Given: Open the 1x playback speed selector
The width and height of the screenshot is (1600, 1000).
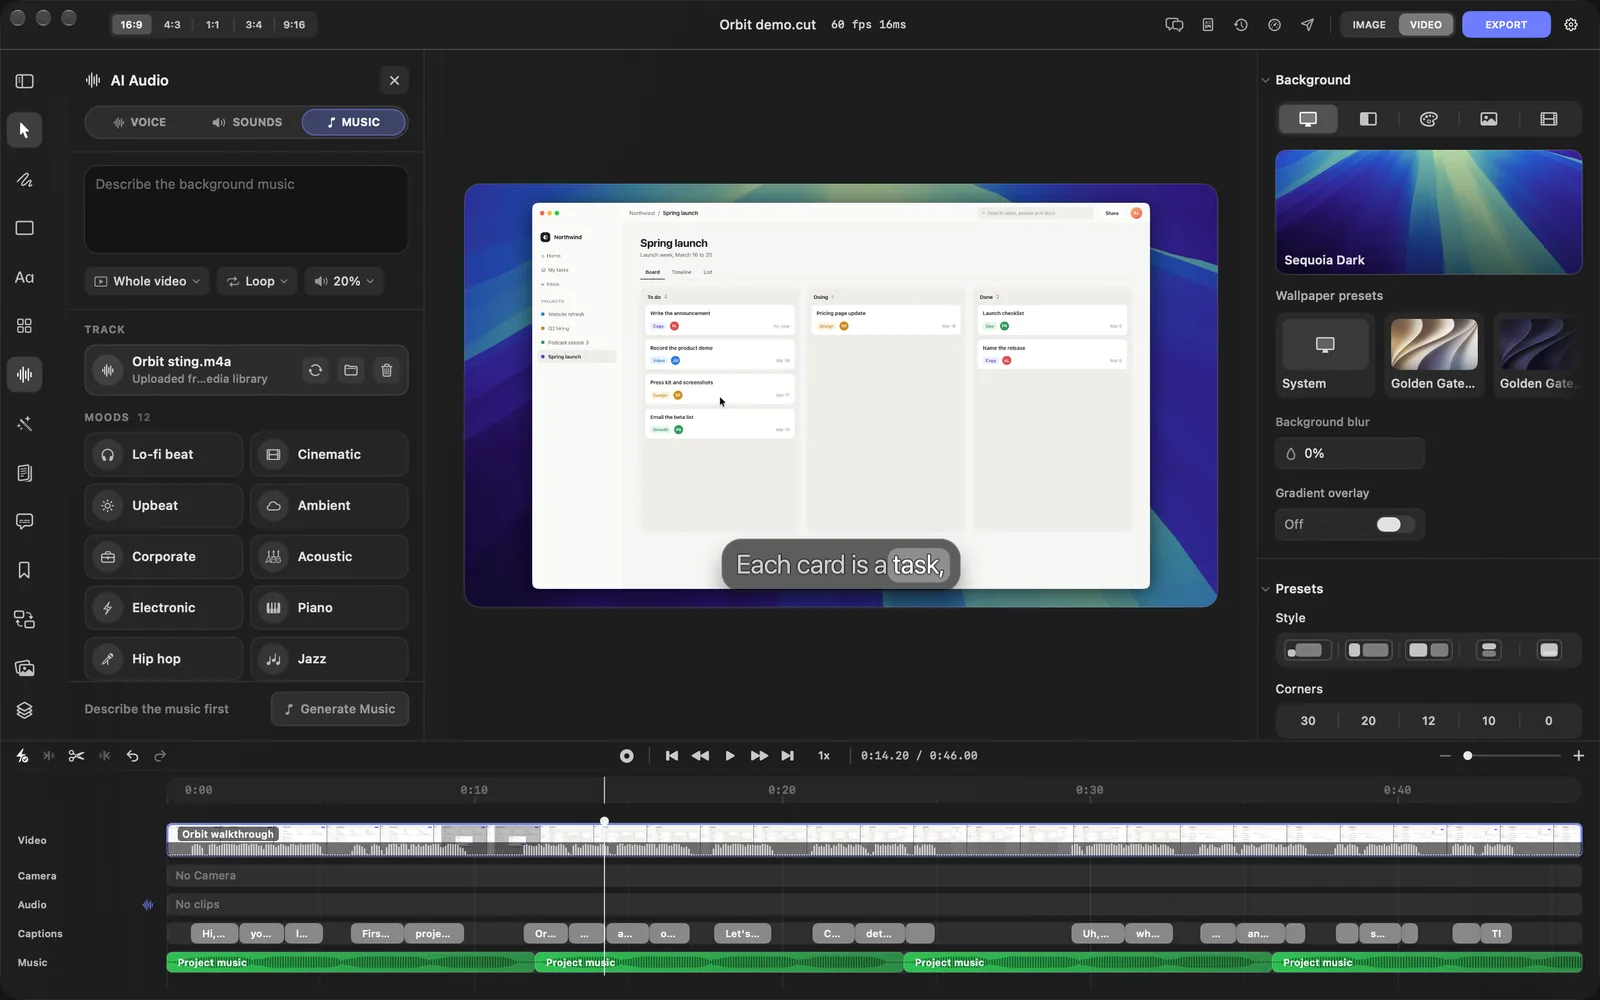Looking at the screenshot, I should pos(824,756).
